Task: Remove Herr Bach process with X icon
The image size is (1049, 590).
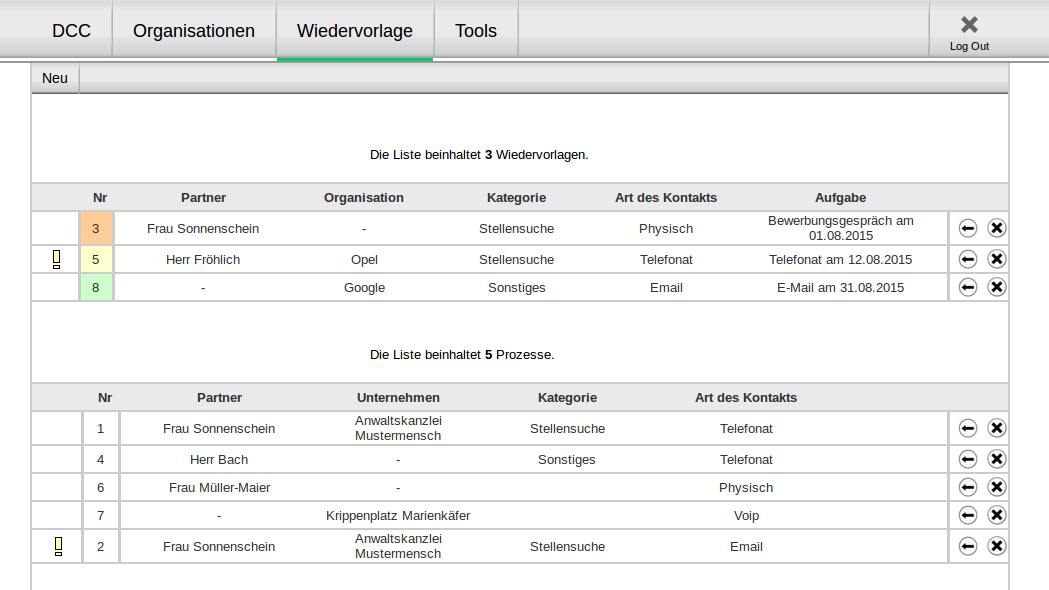Action: pyautogui.click(x=996, y=459)
